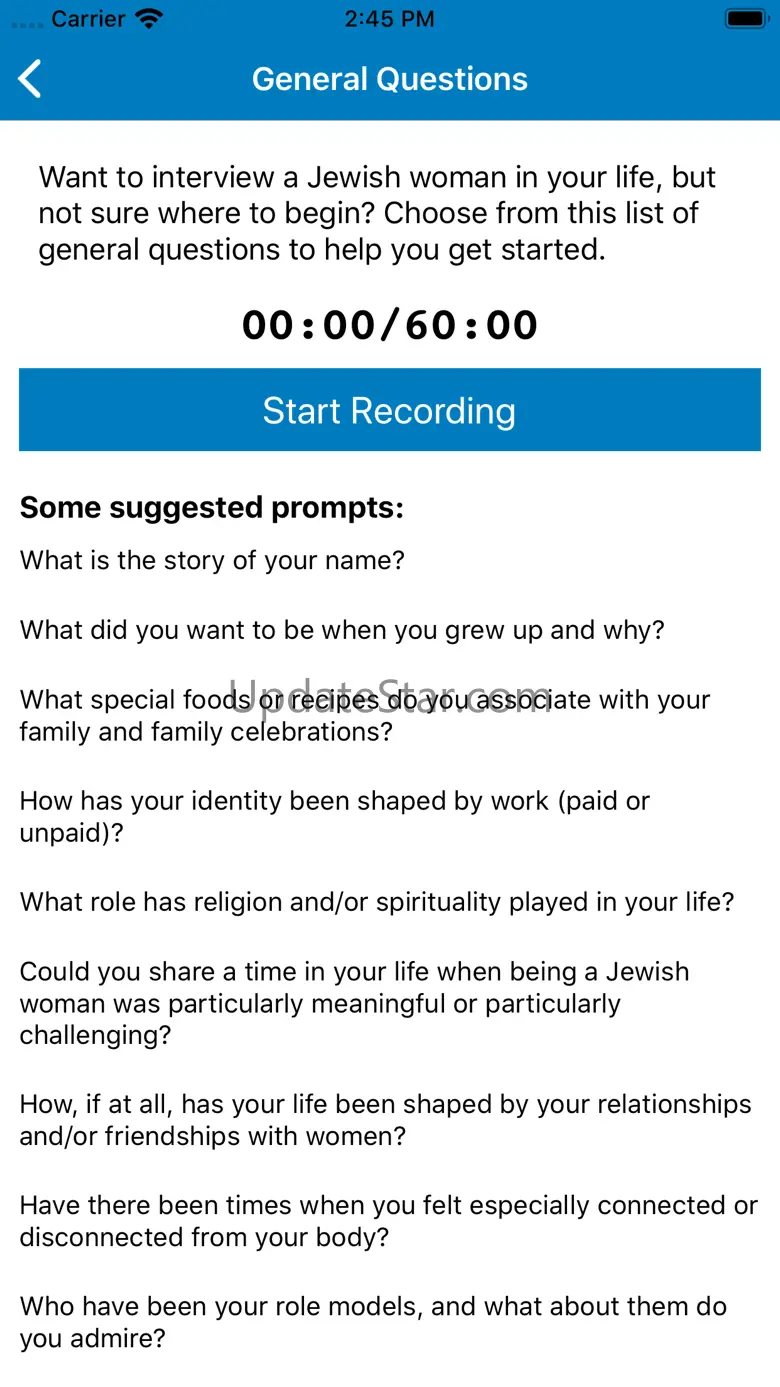The image size is (780, 1387).
Task: Tap the intro text about interviewing
Action: (377, 213)
